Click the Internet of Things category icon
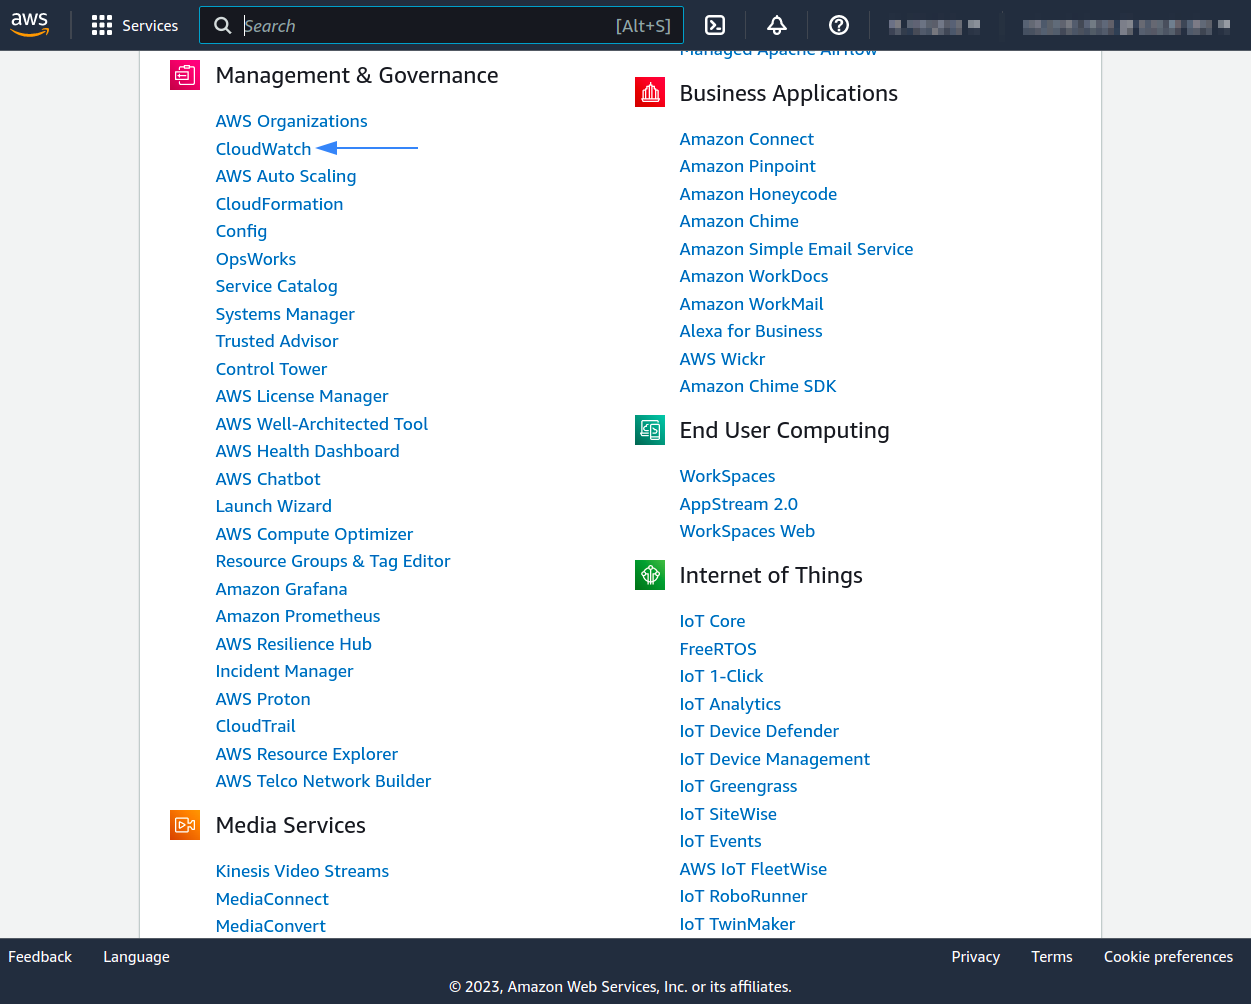Image resolution: width=1251 pixels, height=1004 pixels. [x=650, y=575]
